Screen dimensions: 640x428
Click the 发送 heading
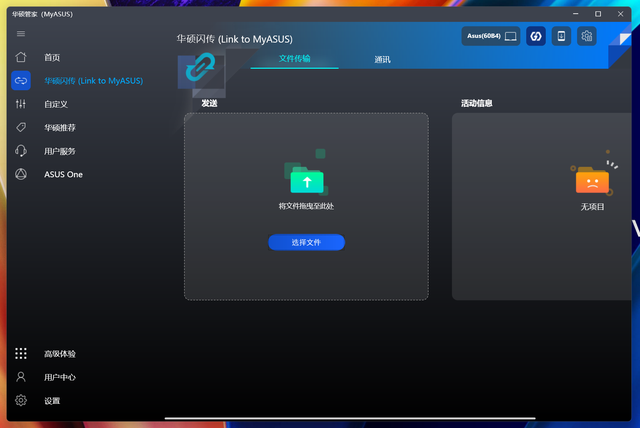[209, 103]
